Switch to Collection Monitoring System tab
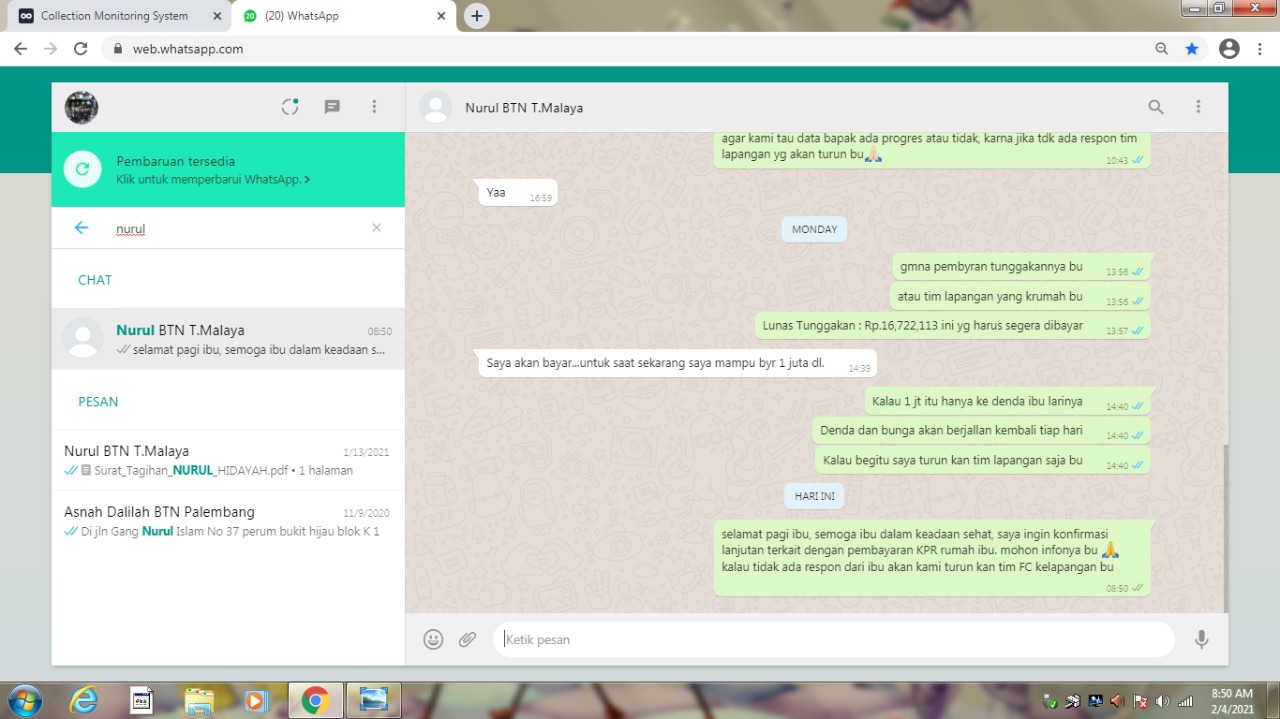1280x719 pixels. [x=113, y=16]
